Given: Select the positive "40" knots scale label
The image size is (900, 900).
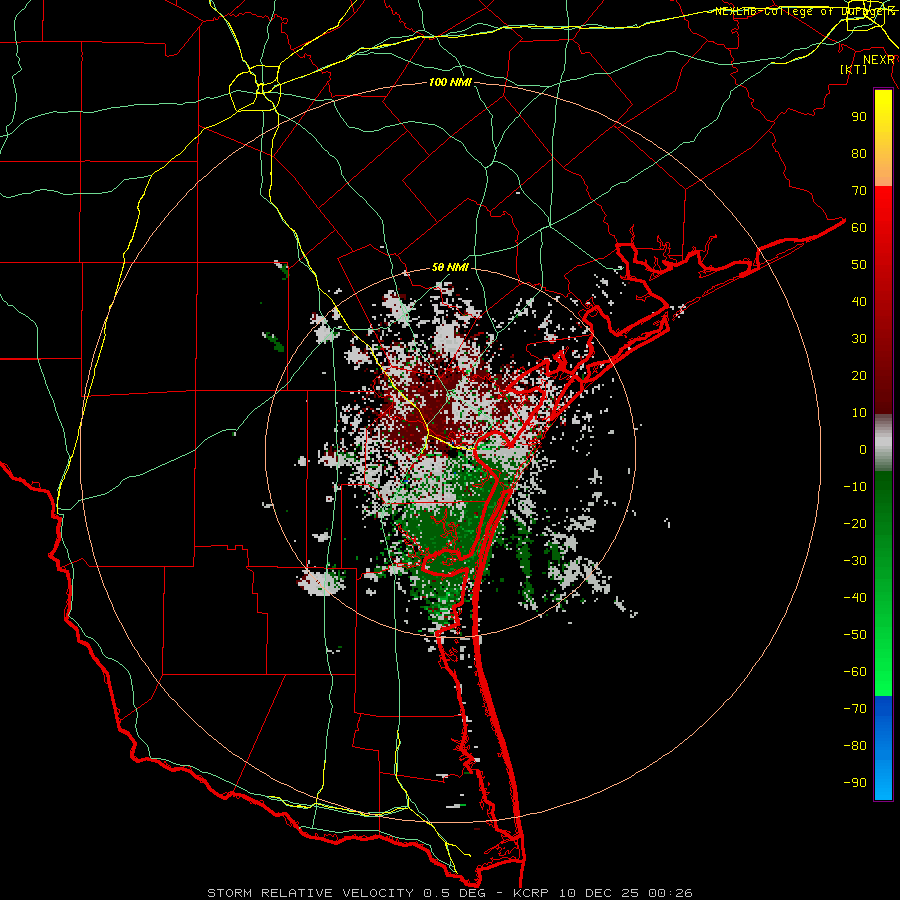Looking at the screenshot, I should click(x=859, y=301).
